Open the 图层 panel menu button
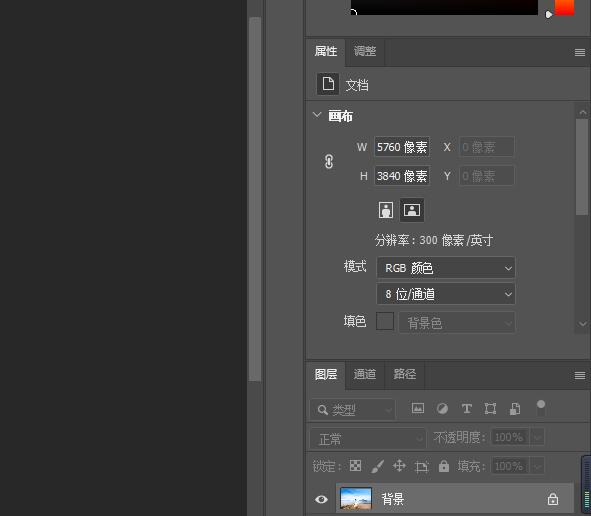This screenshot has width=591, height=516. point(580,375)
